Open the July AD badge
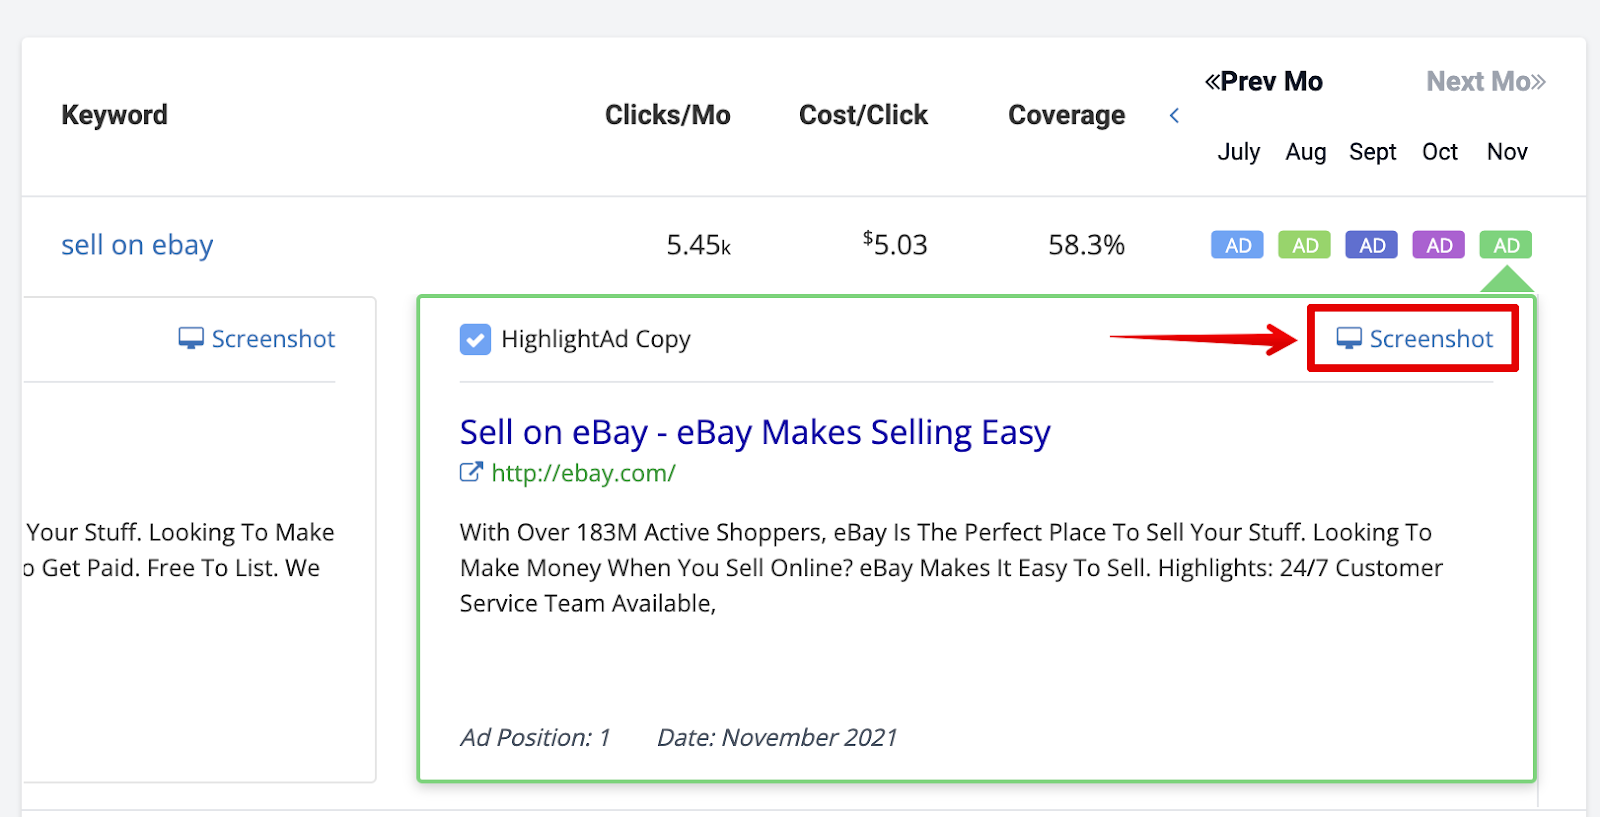The height and width of the screenshot is (817, 1600). (x=1238, y=245)
